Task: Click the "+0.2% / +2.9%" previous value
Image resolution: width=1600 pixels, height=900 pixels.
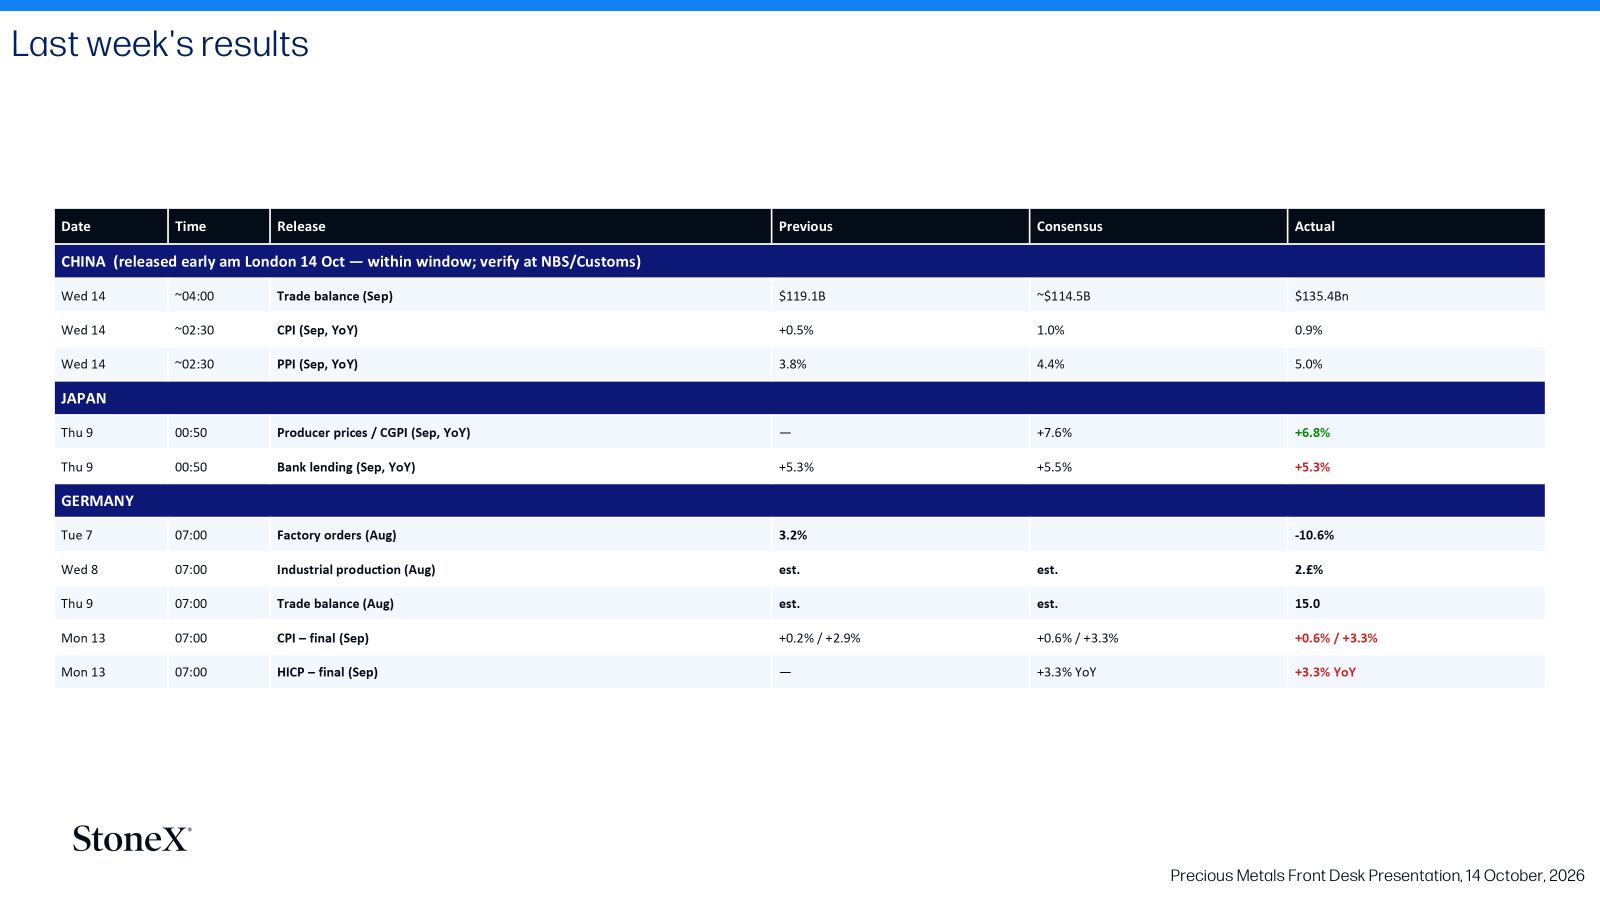Action: [x=819, y=638]
